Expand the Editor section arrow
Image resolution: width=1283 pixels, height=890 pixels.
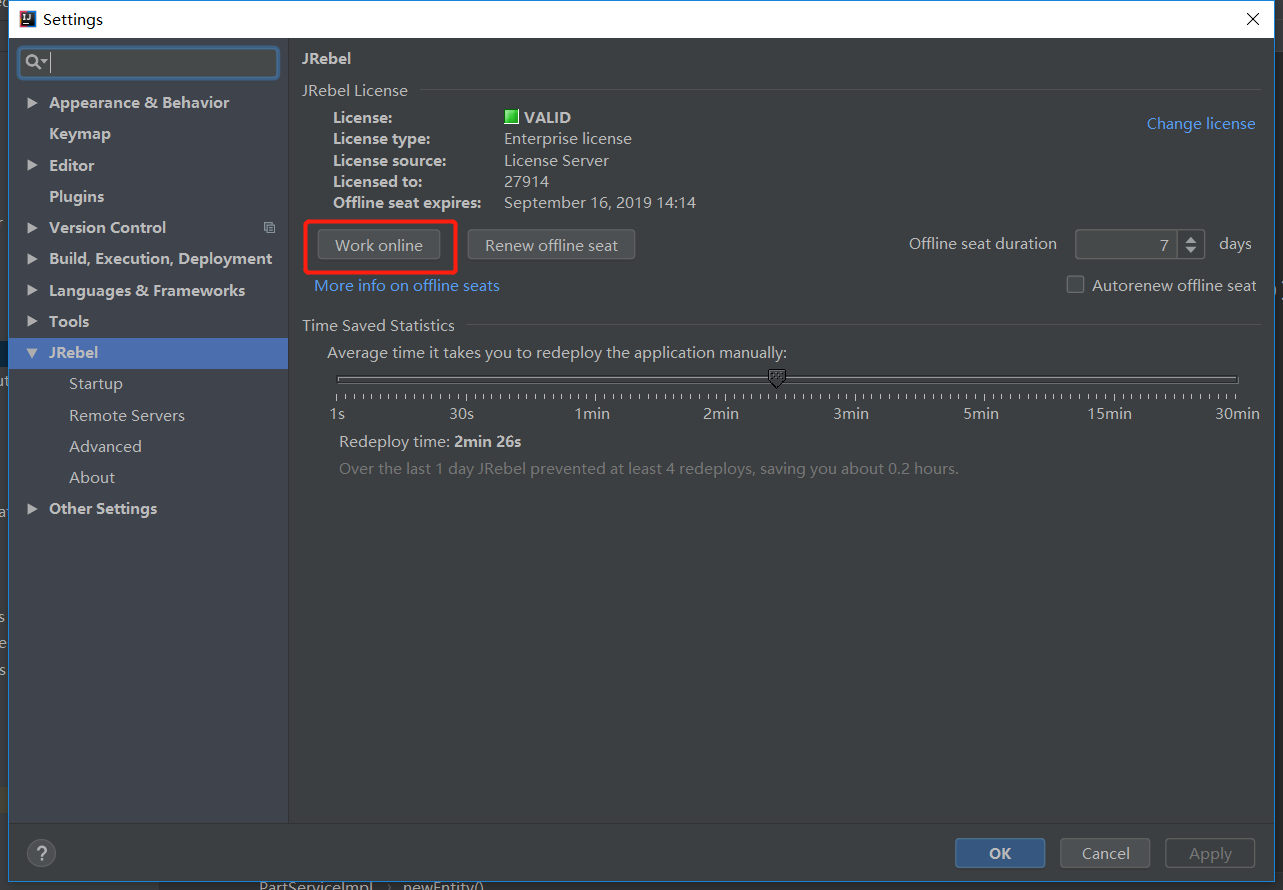coord(32,166)
